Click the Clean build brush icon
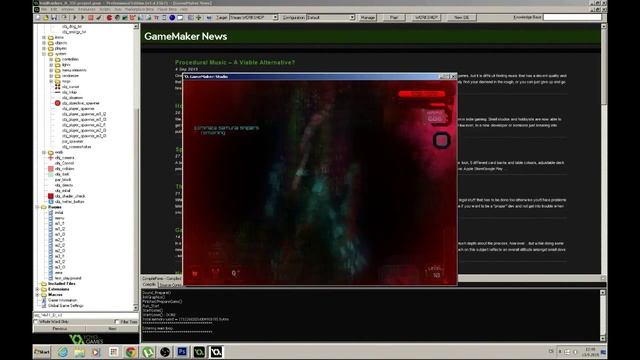This screenshot has width=640, height=360. 99,18
